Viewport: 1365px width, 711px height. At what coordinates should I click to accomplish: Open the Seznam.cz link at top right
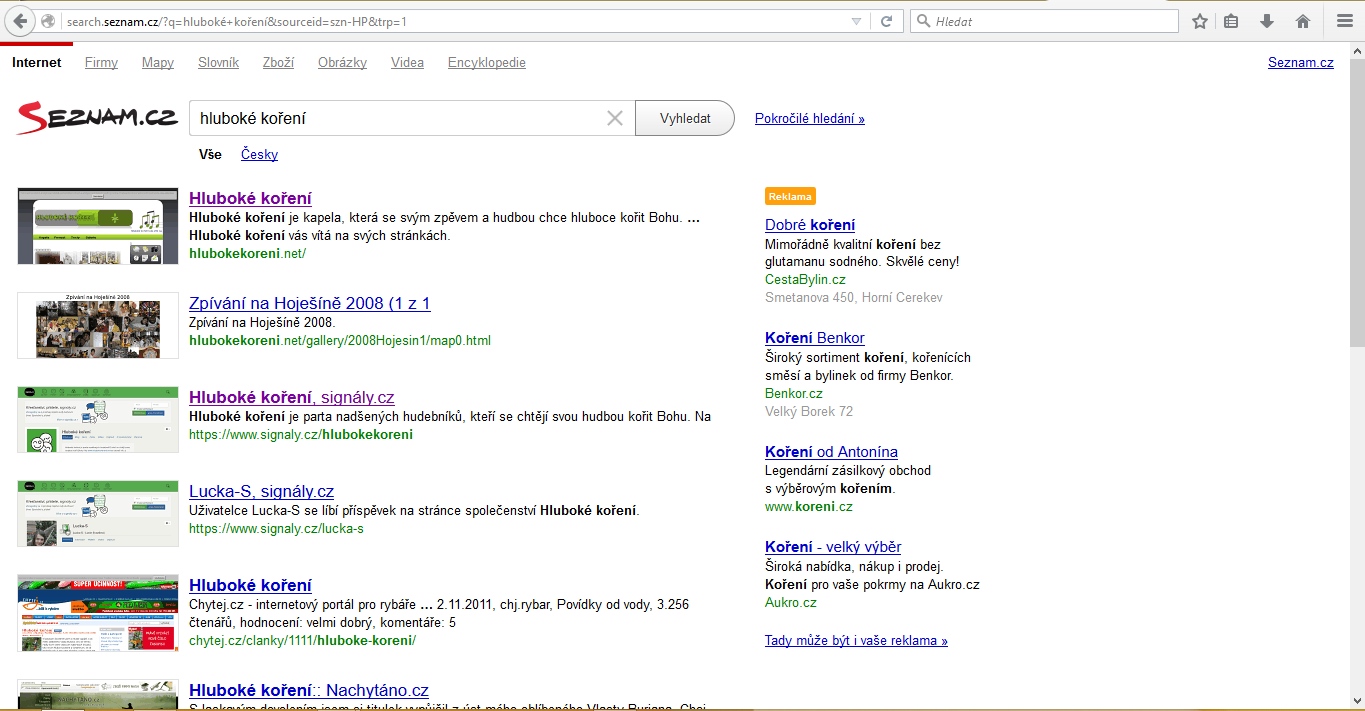(x=1300, y=62)
